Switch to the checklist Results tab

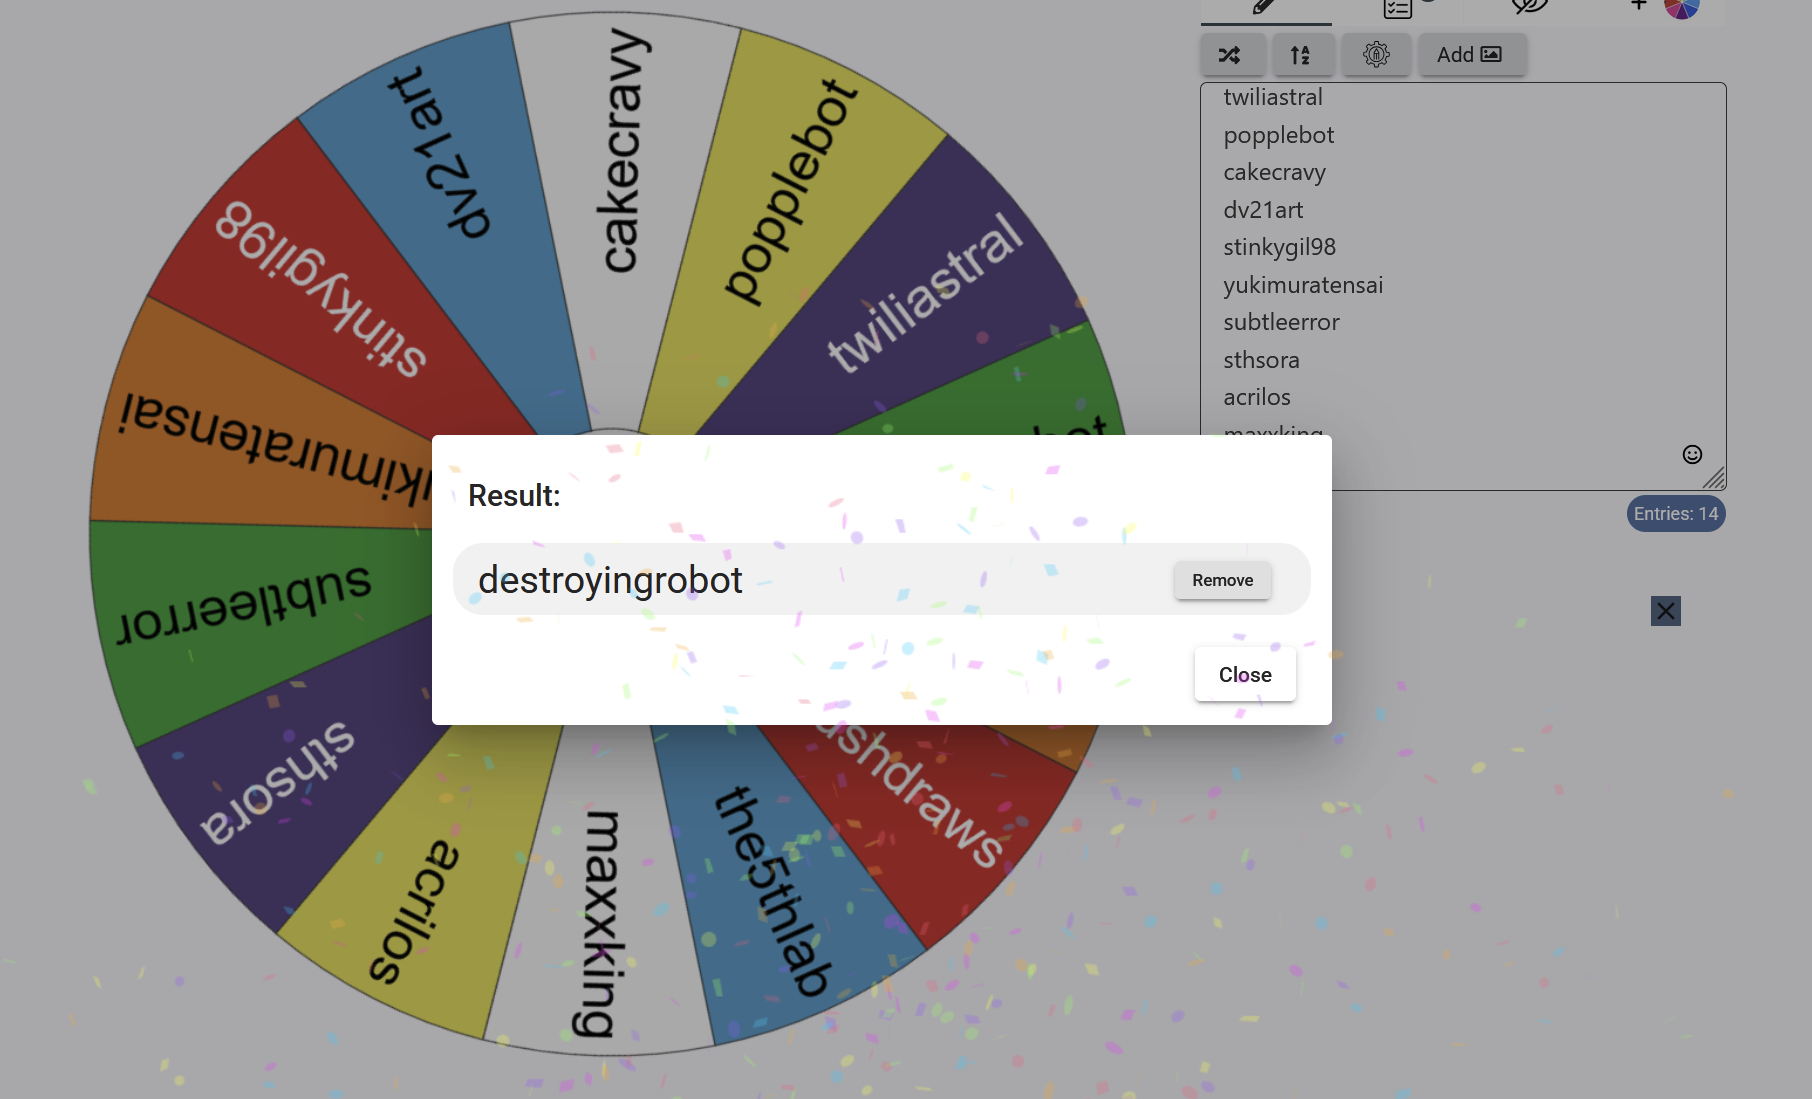[1397, 8]
